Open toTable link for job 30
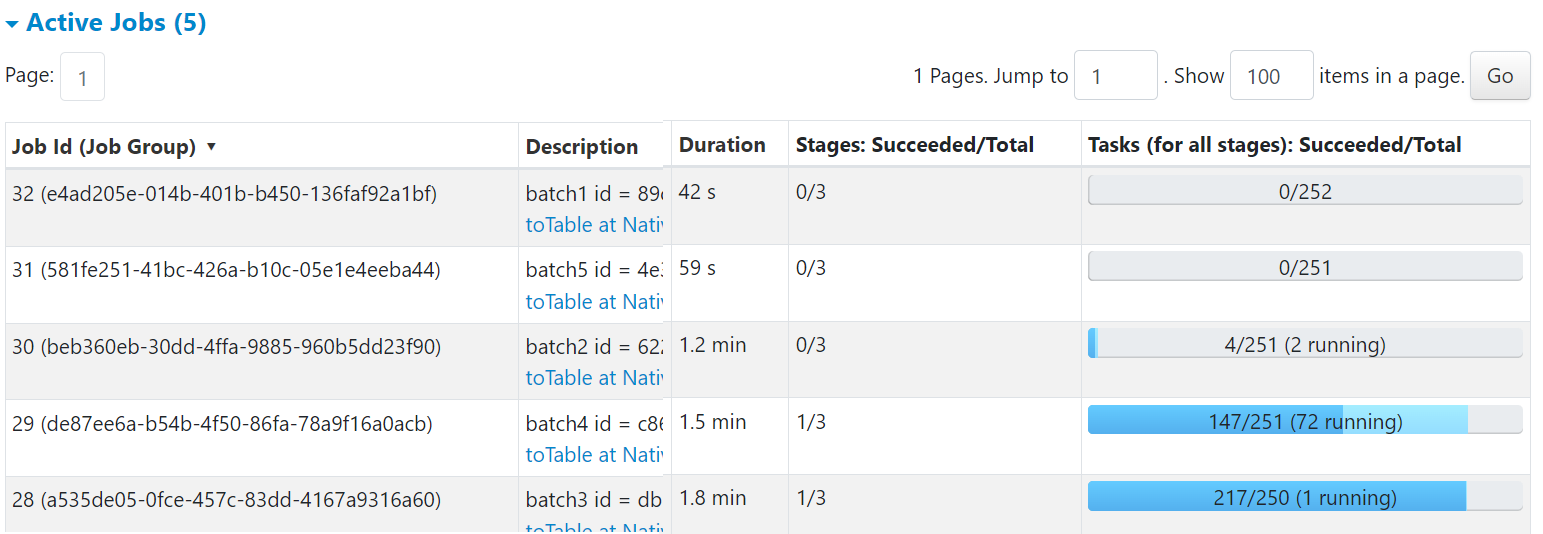The height and width of the screenshot is (534, 1543). point(594,377)
